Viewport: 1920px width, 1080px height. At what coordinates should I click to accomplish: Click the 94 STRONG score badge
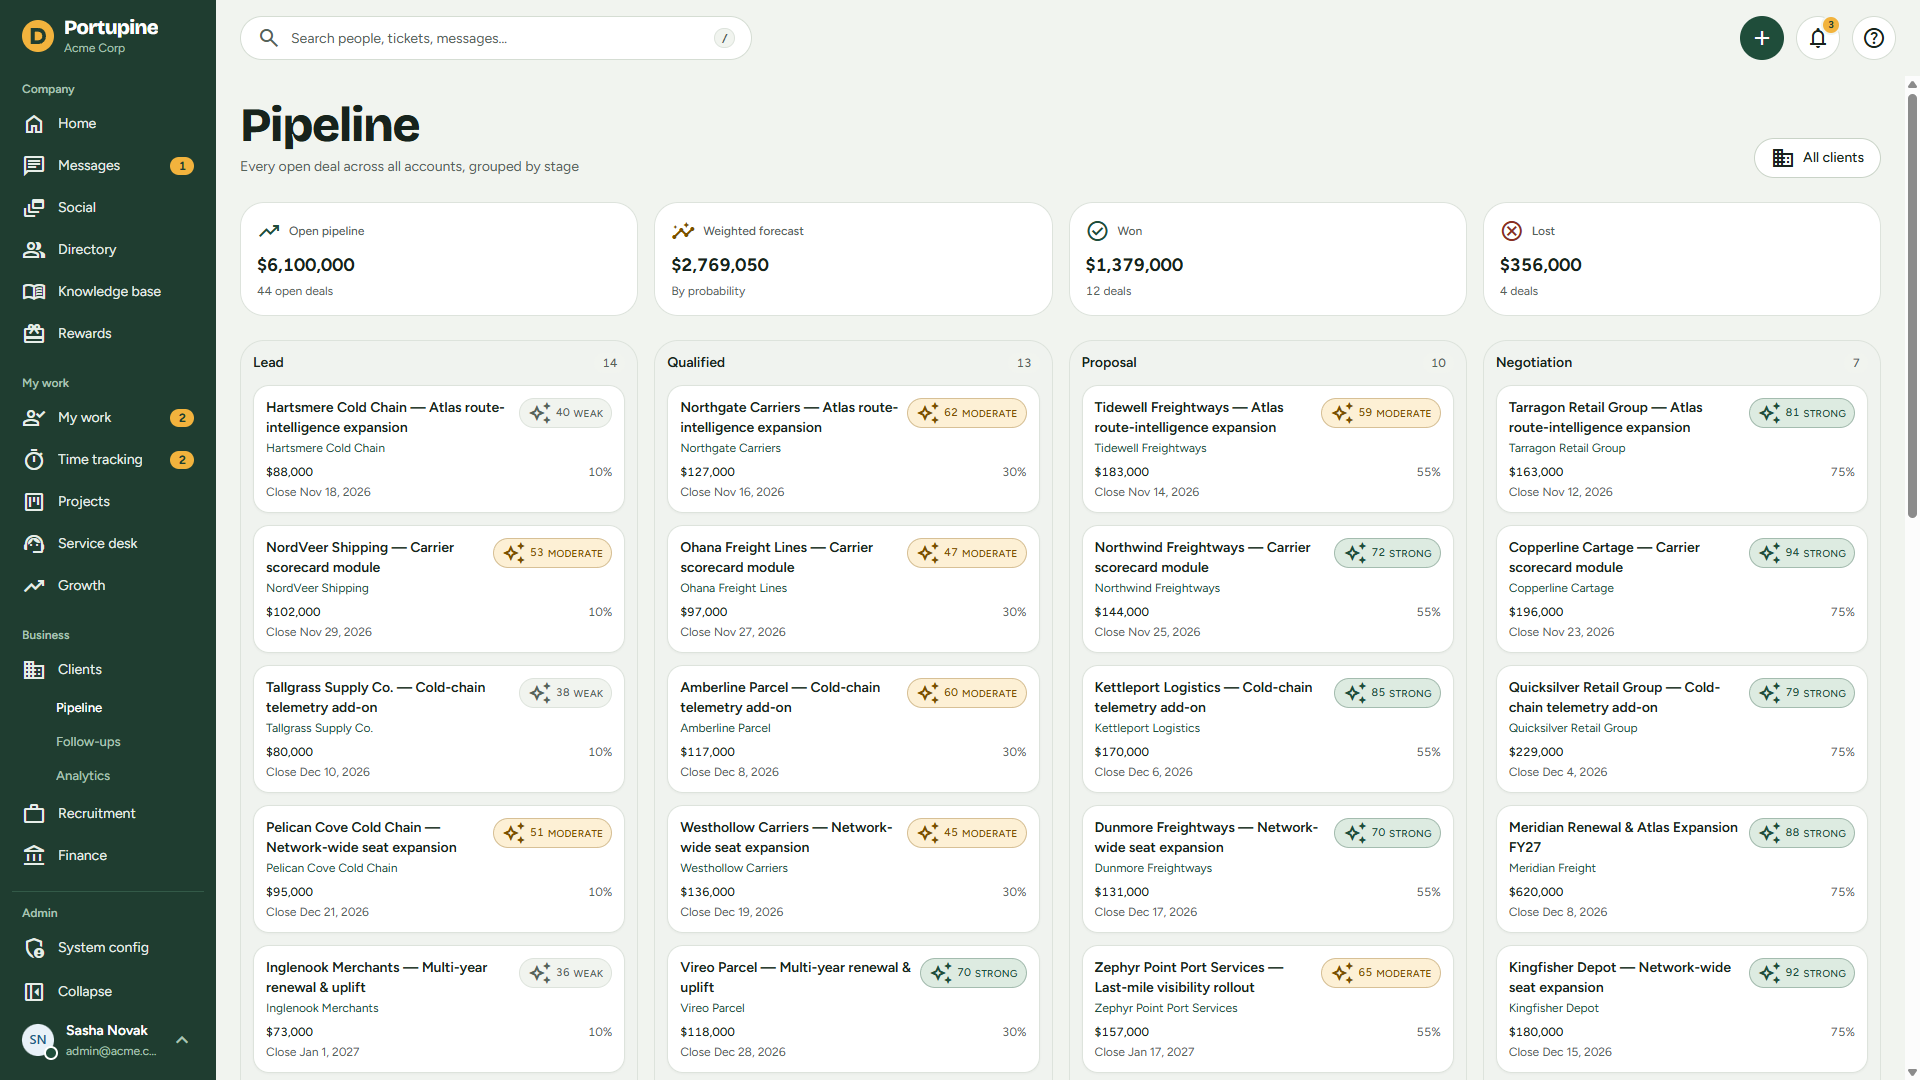(x=1801, y=553)
